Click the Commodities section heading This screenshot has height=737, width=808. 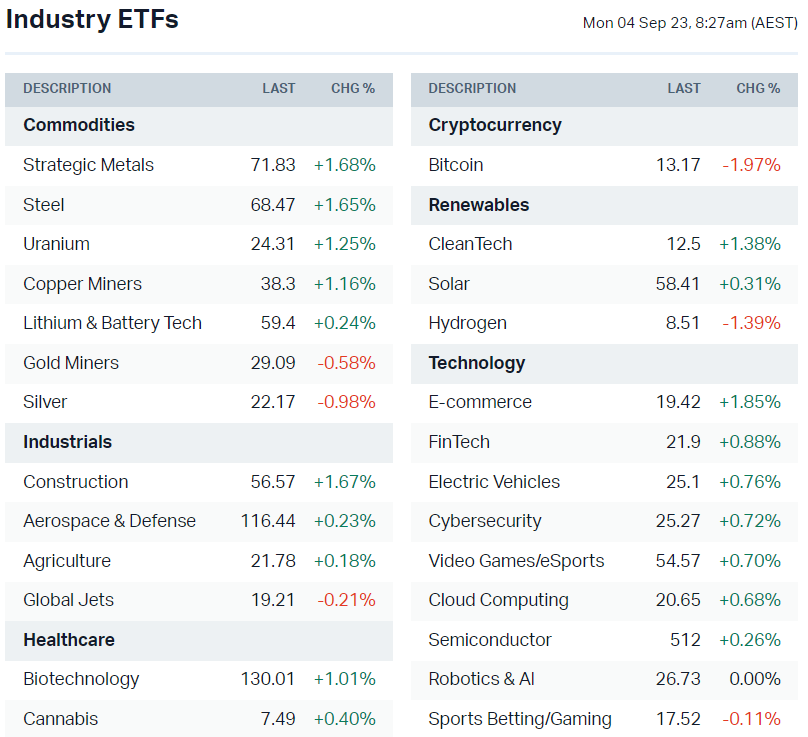click(79, 125)
